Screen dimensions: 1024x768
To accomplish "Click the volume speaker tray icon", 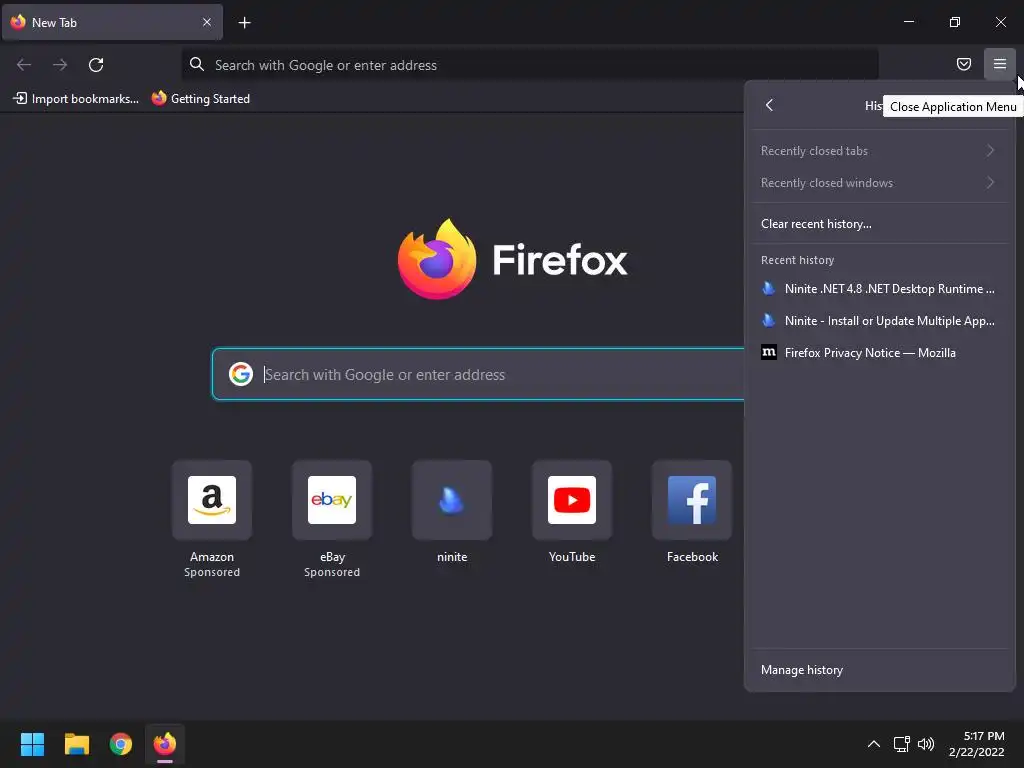I will (925, 744).
